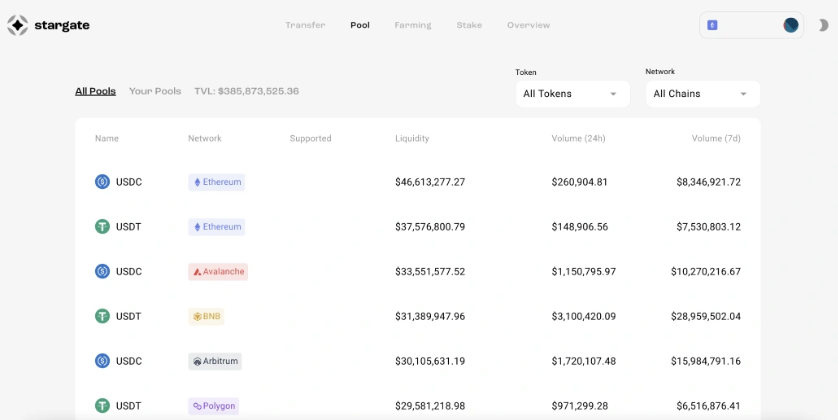Click liquidity value $46,613,277.27
The width and height of the screenshot is (838, 420).
(430, 182)
